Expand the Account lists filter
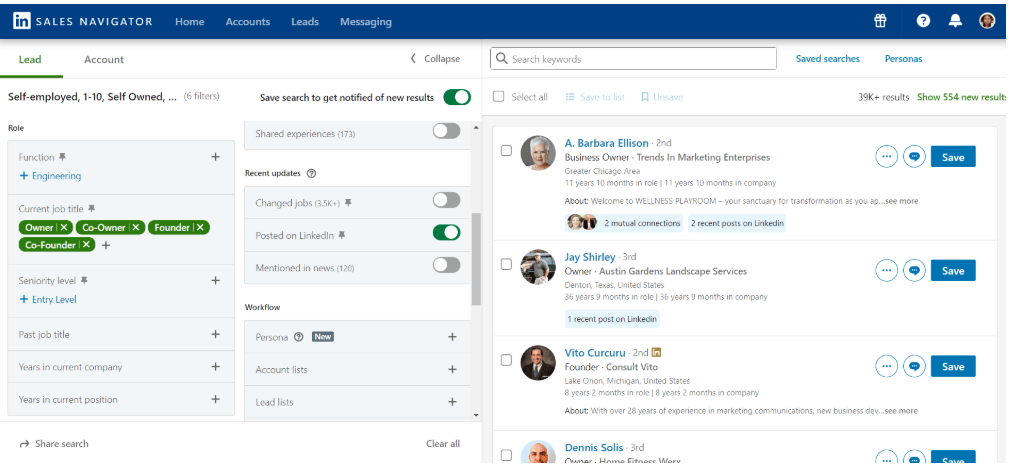 tap(452, 369)
